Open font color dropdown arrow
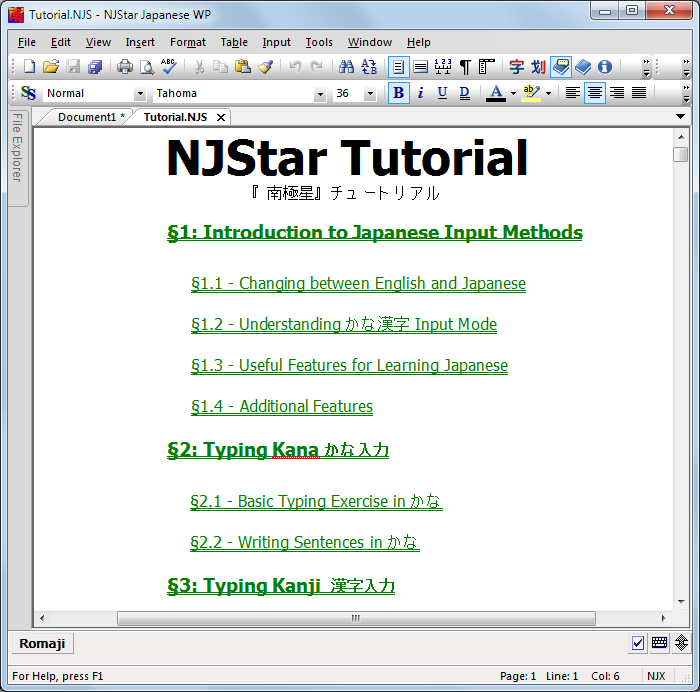 point(513,93)
